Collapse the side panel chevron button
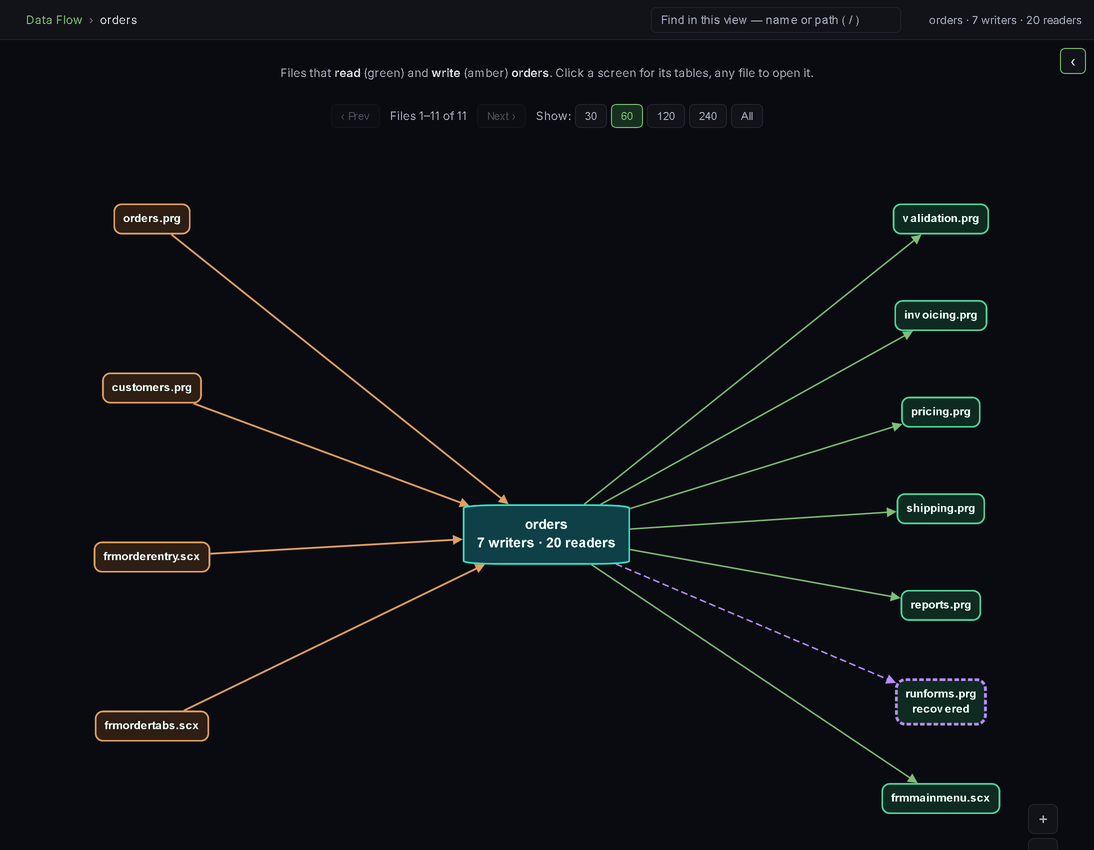This screenshot has height=850, width=1094. point(1072,61)
